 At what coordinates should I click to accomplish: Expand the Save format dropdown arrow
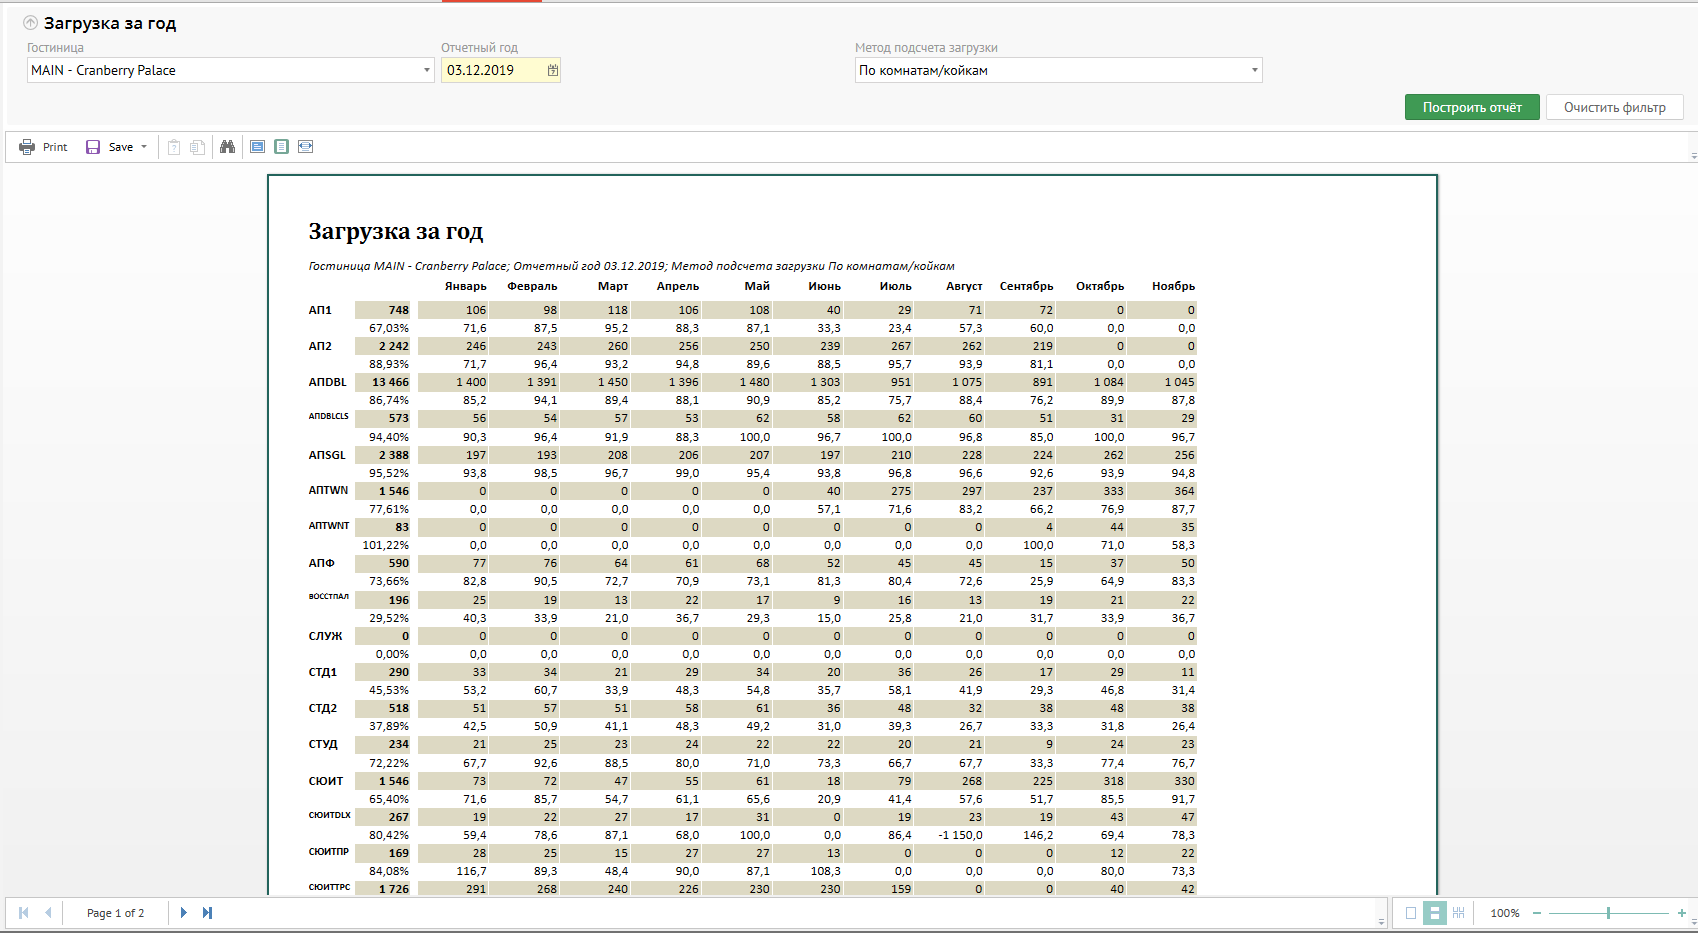(144, 147)
